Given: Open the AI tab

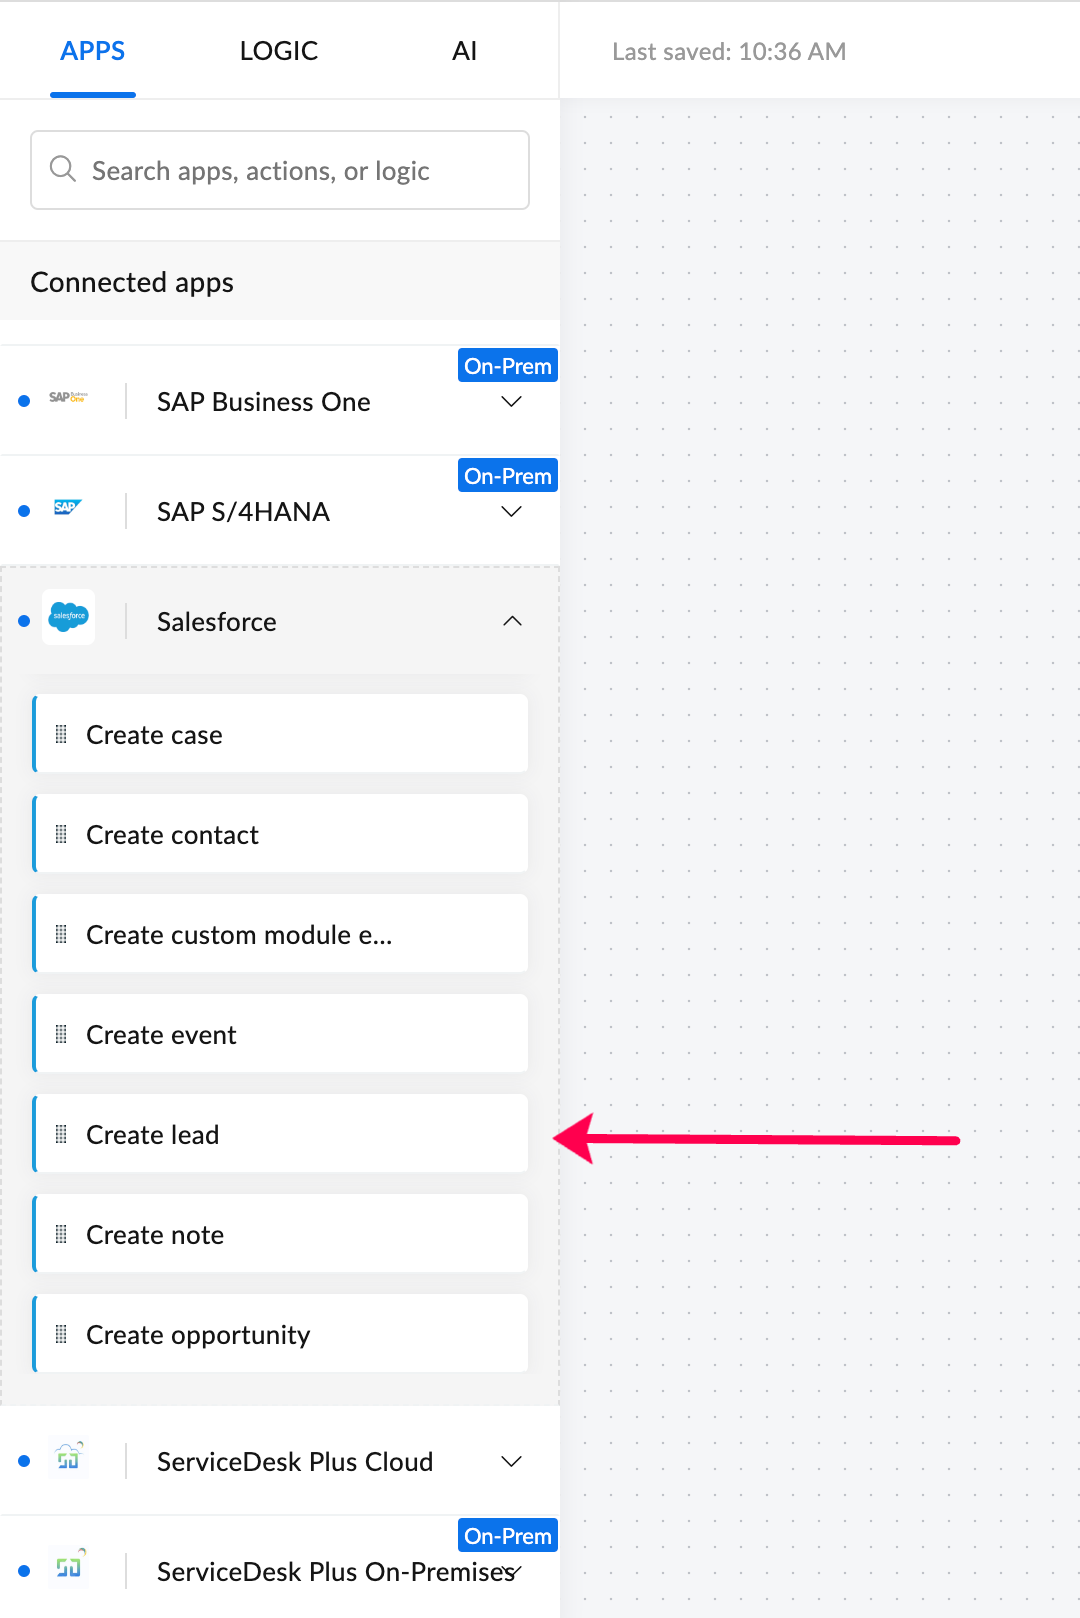Looking at the screenshot, I should point(464,51).
